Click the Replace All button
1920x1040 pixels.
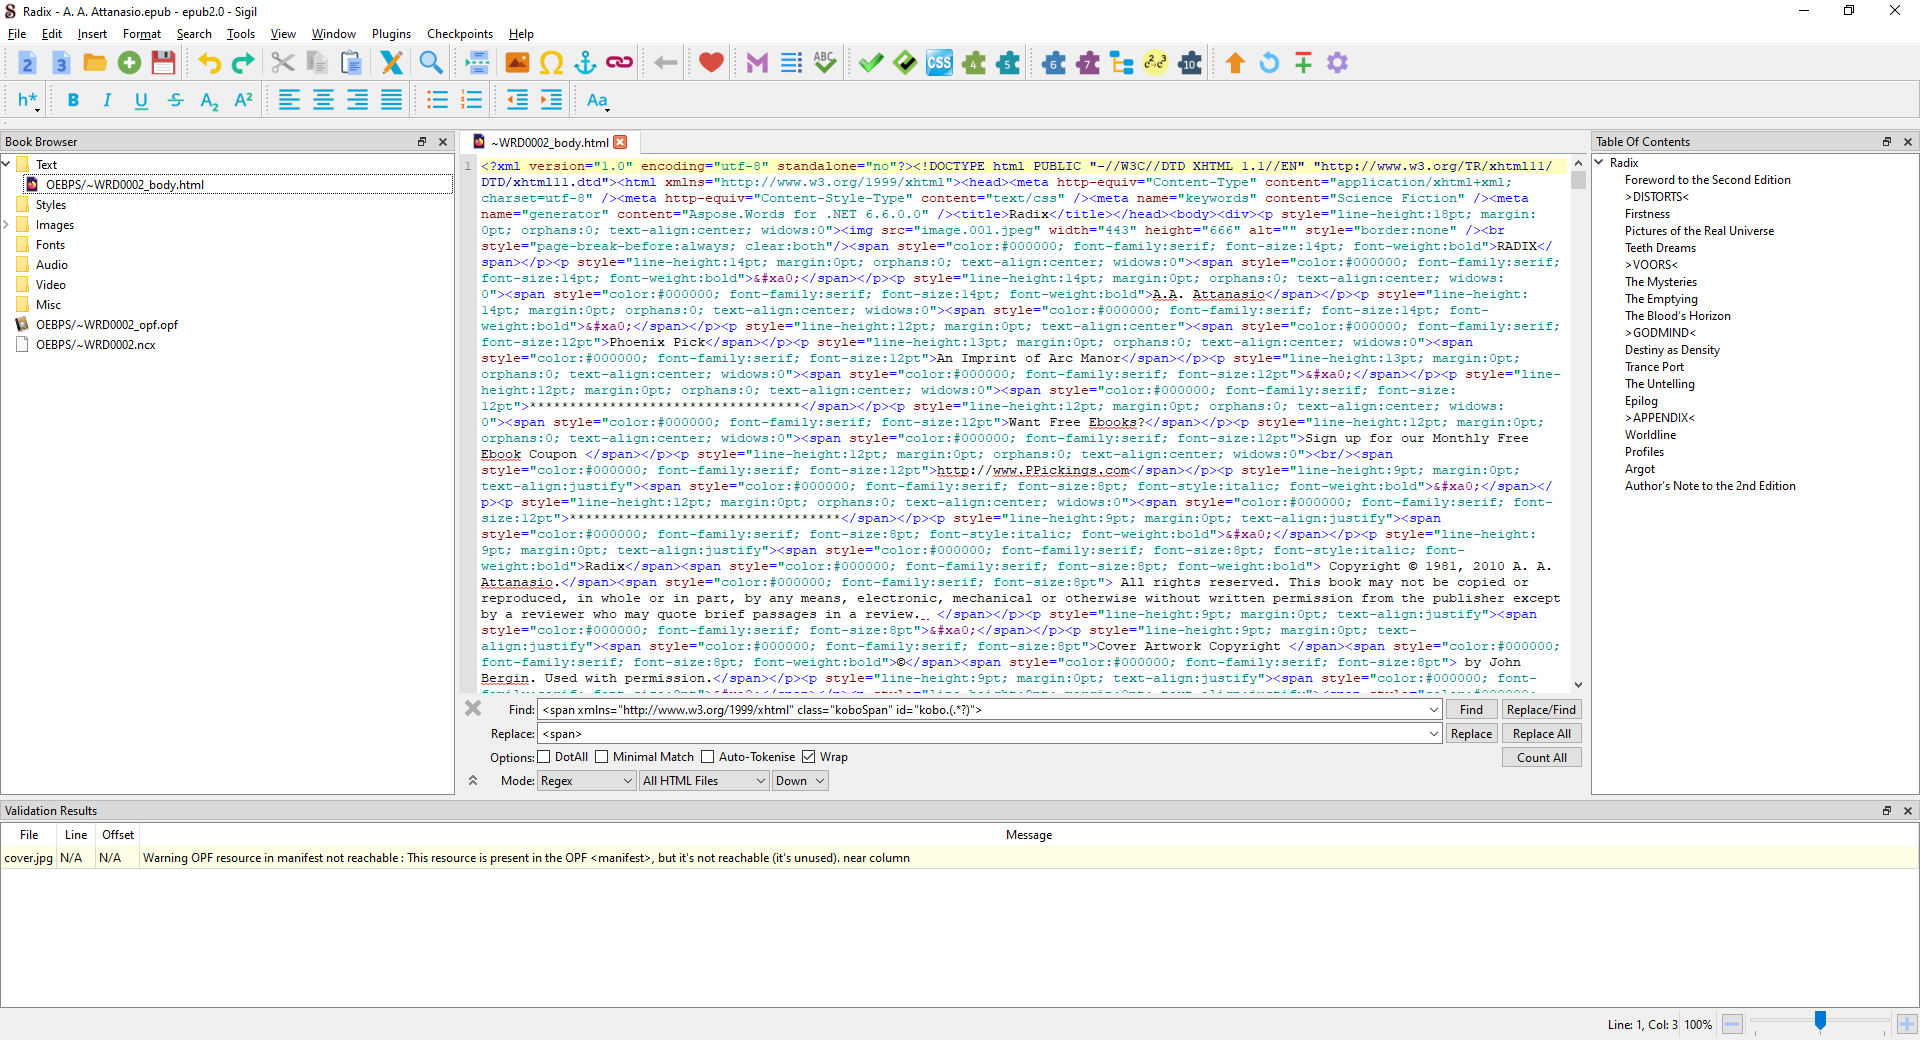point(1541,734)
